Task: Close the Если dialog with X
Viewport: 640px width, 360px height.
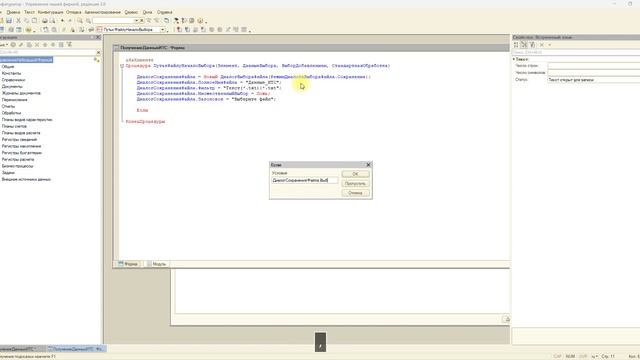Action: [369, 165]
